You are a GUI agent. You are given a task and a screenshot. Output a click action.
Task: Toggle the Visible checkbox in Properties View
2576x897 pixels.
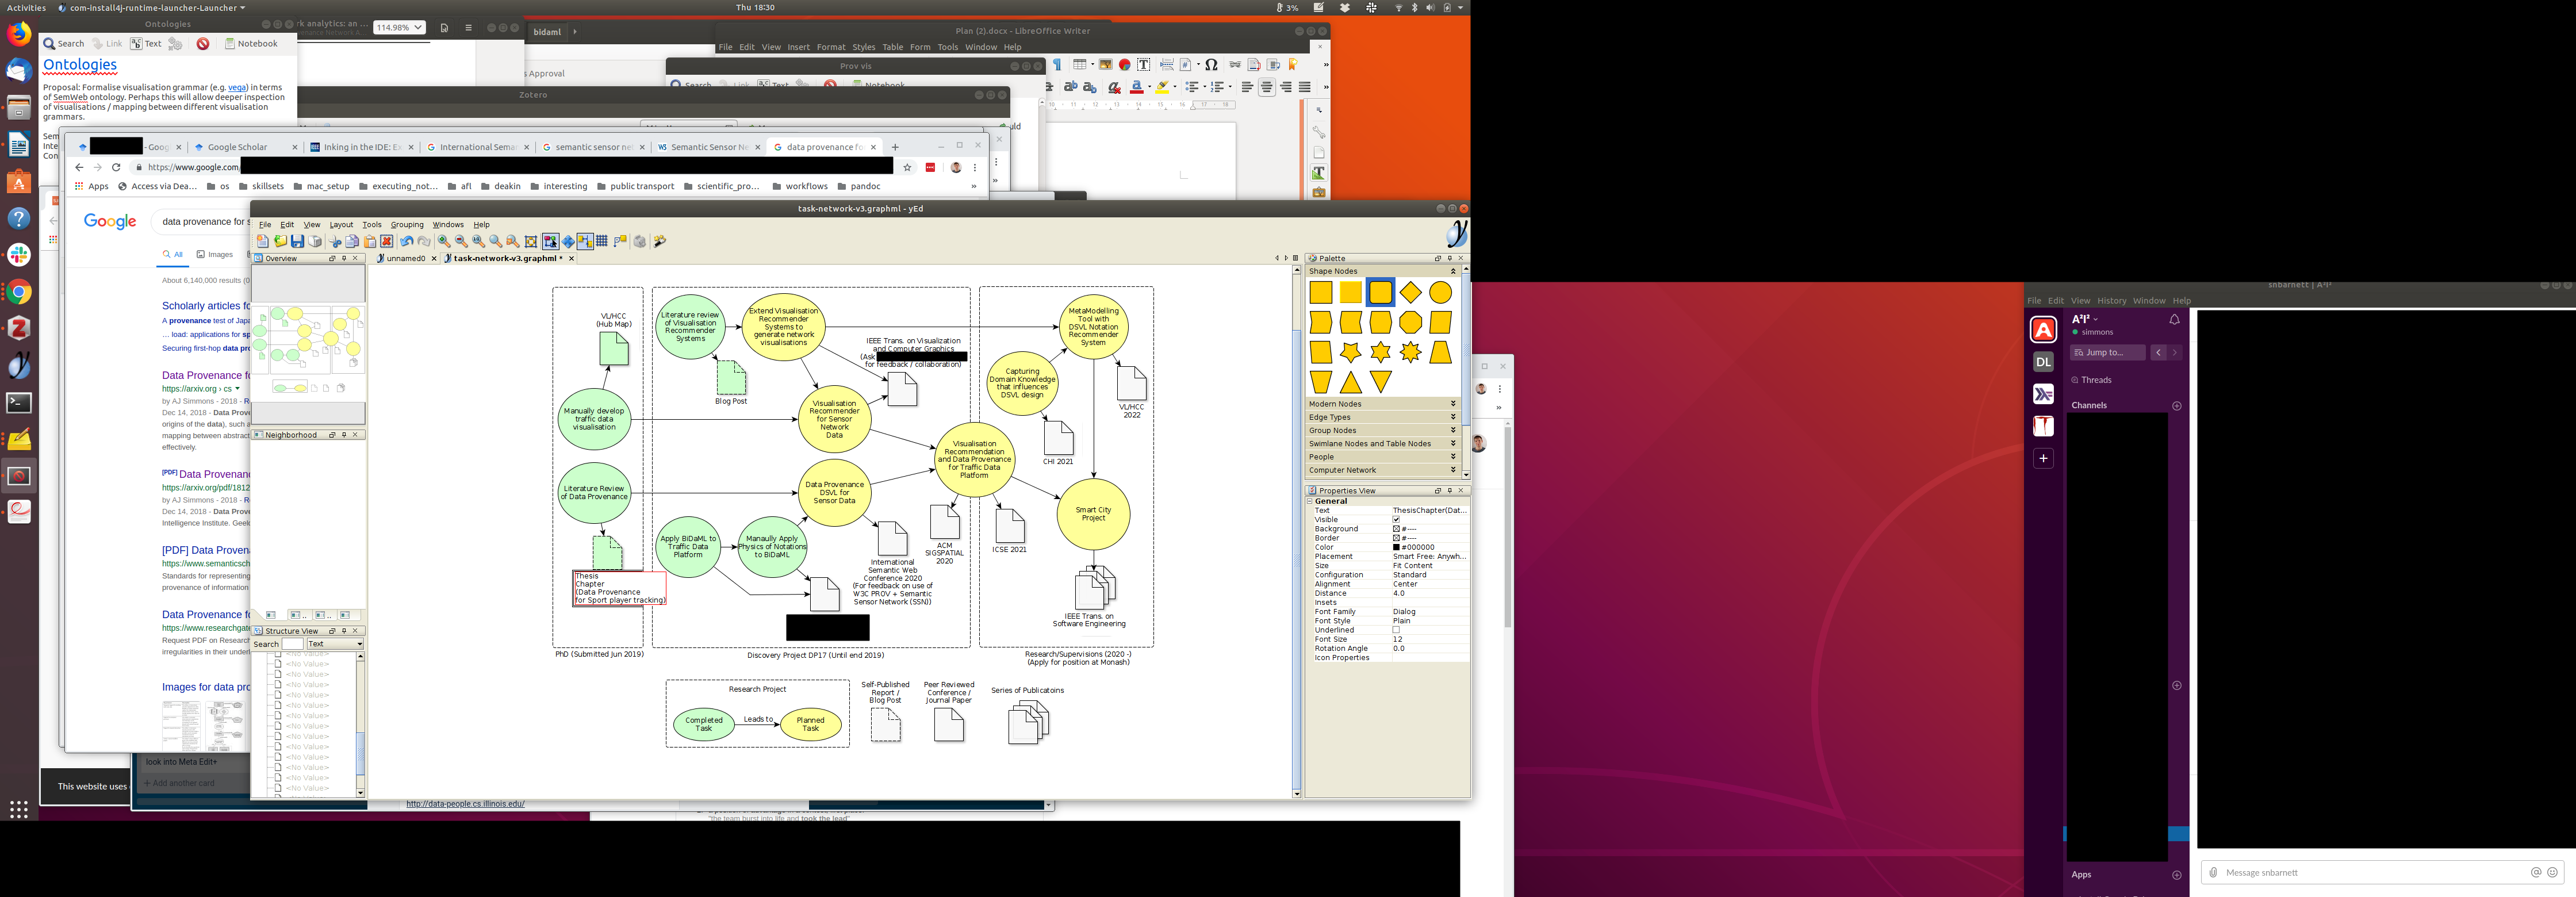tap(1396, 520)
